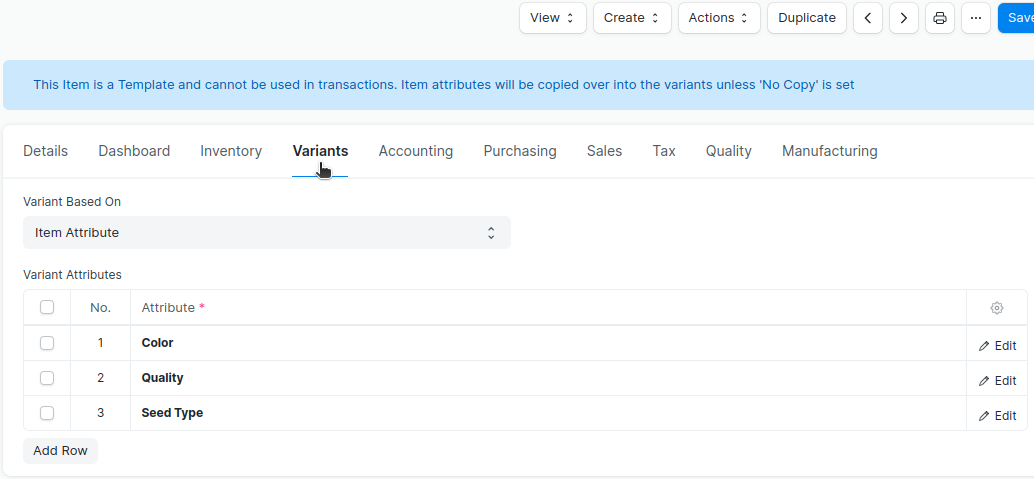Open the Variant Based On dropdown
Viewport: 1034px width, 479px height.
click(266, 233)
